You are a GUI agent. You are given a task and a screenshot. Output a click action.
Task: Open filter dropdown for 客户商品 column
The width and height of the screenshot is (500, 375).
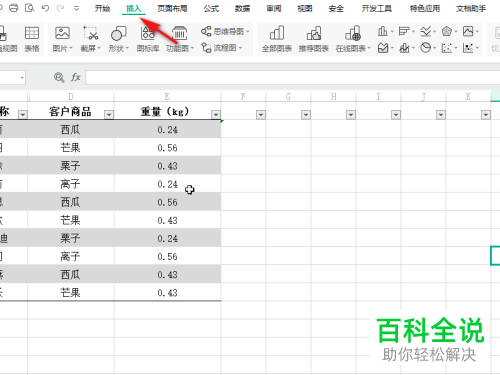pyautogui.click(x=109, y=115)
